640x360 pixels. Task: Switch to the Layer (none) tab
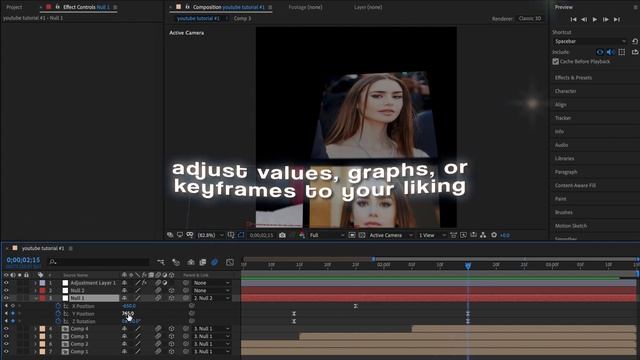(x=368, y=7)
